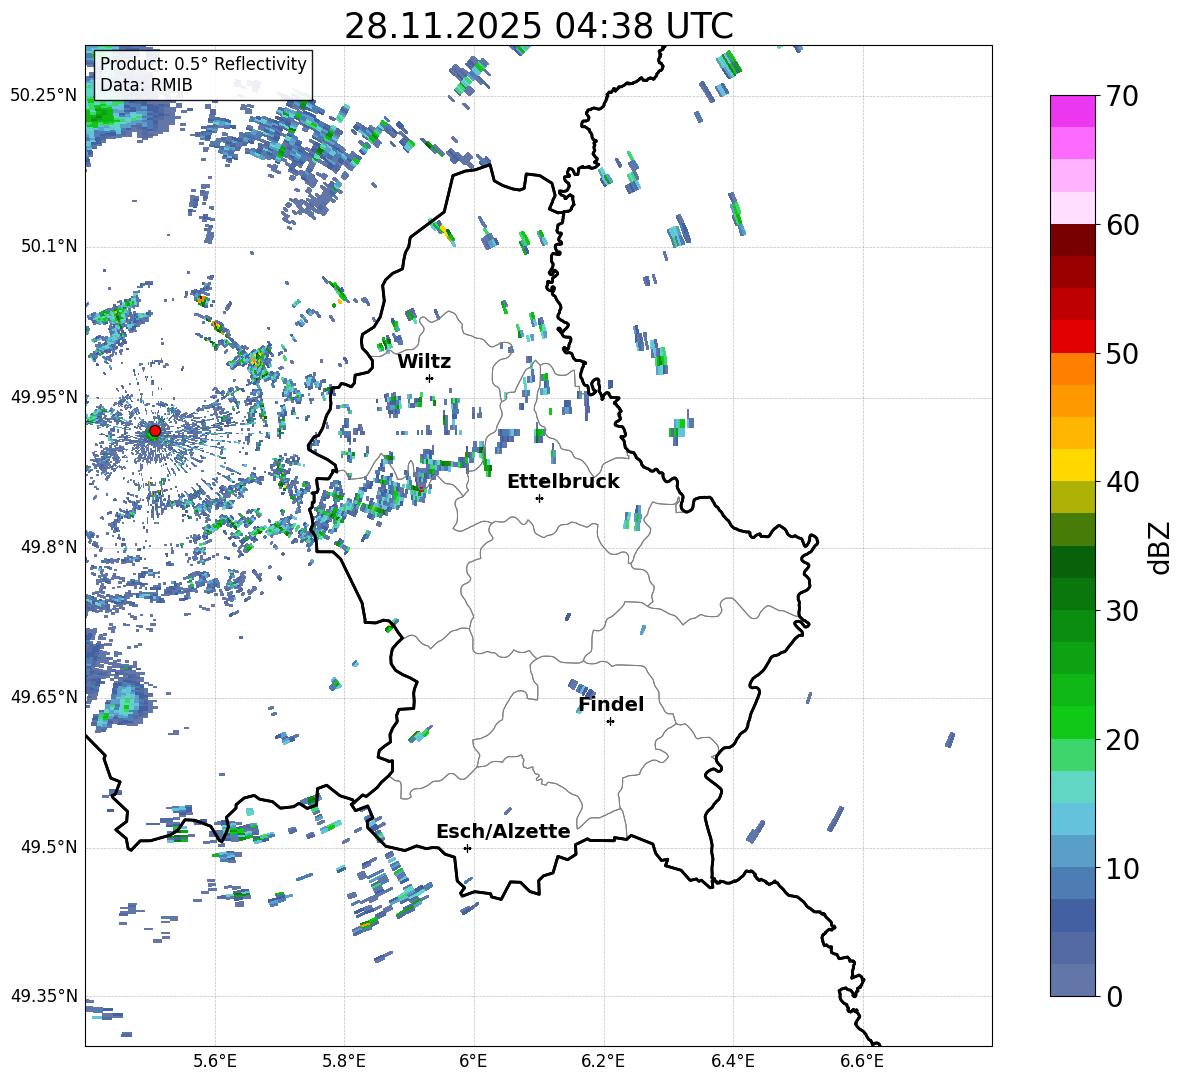Screen dimensions: 1184x1081
Task: Click the Wiltz station cross marker
Action: click(430, 378)
